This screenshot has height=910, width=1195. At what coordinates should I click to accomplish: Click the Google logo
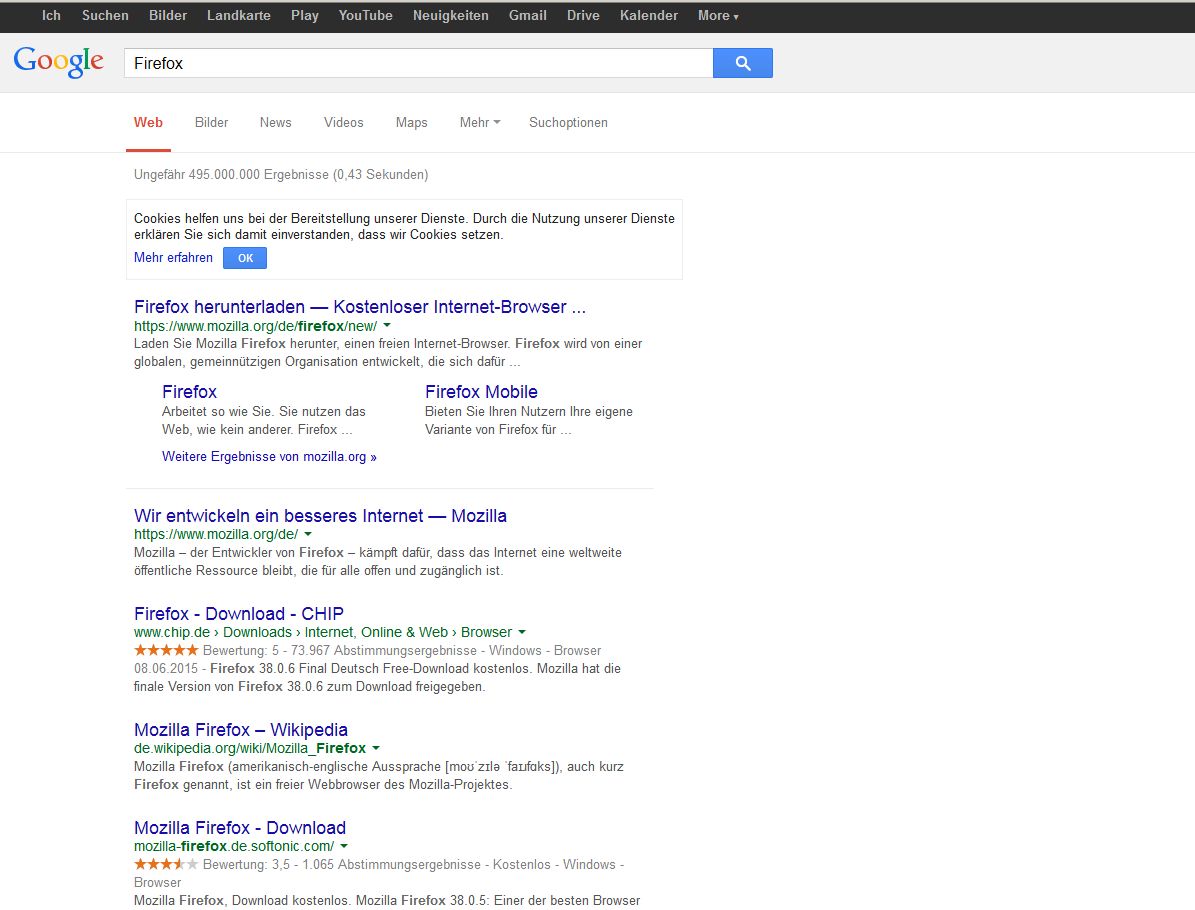click(59, 62)
